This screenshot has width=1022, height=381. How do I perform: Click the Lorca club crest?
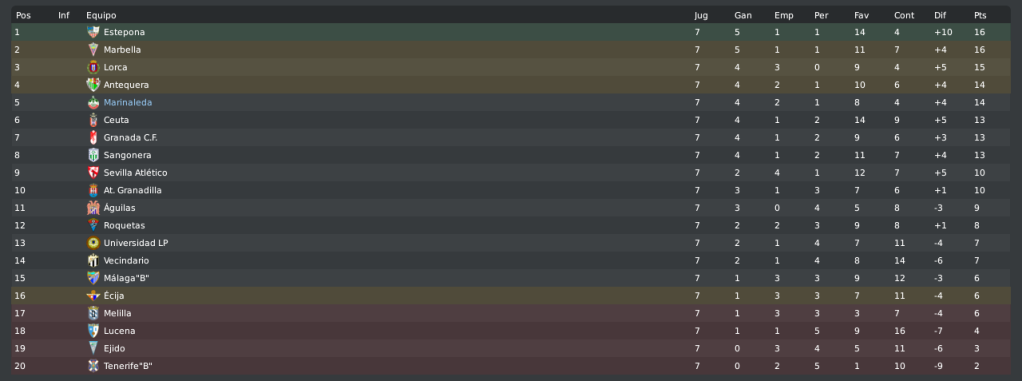pyautogui.click(x=93, y=67)
